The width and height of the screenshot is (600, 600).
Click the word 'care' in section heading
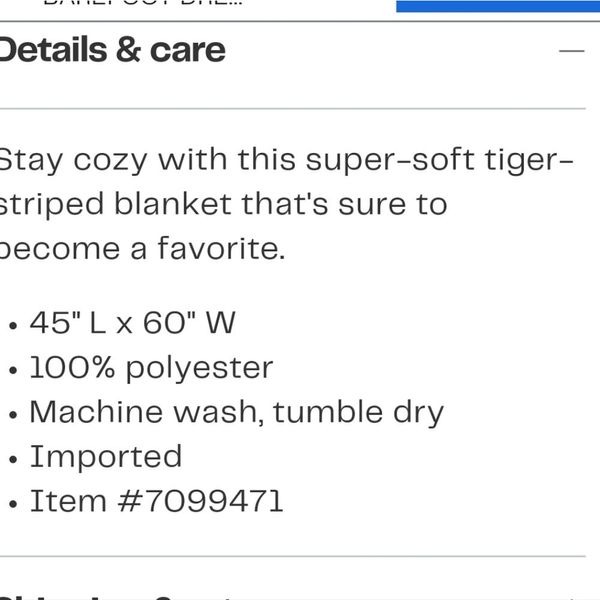click(x=188, y=52)
